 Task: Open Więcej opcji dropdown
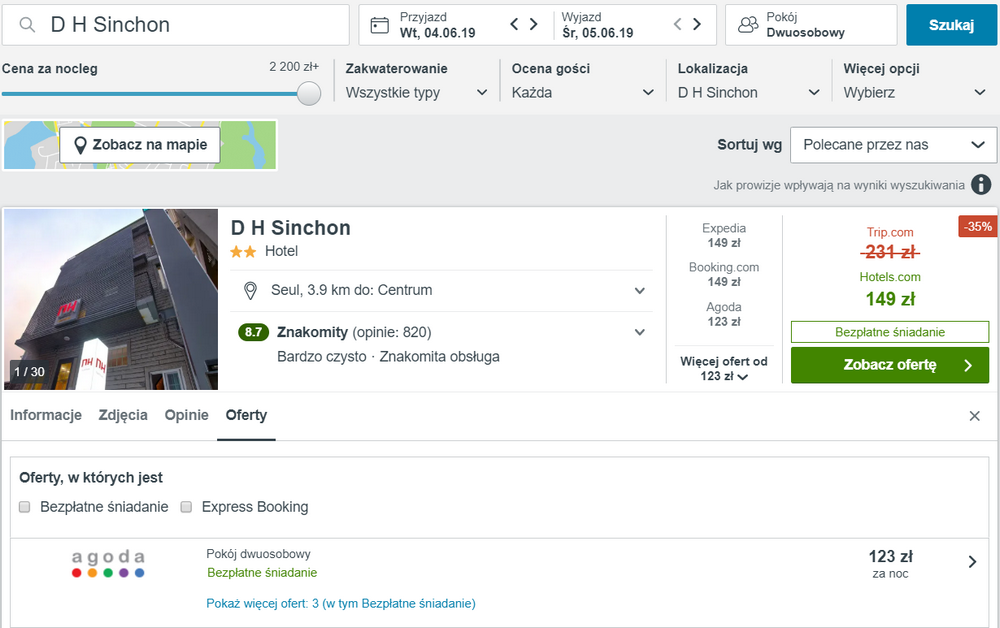(915, 92)
